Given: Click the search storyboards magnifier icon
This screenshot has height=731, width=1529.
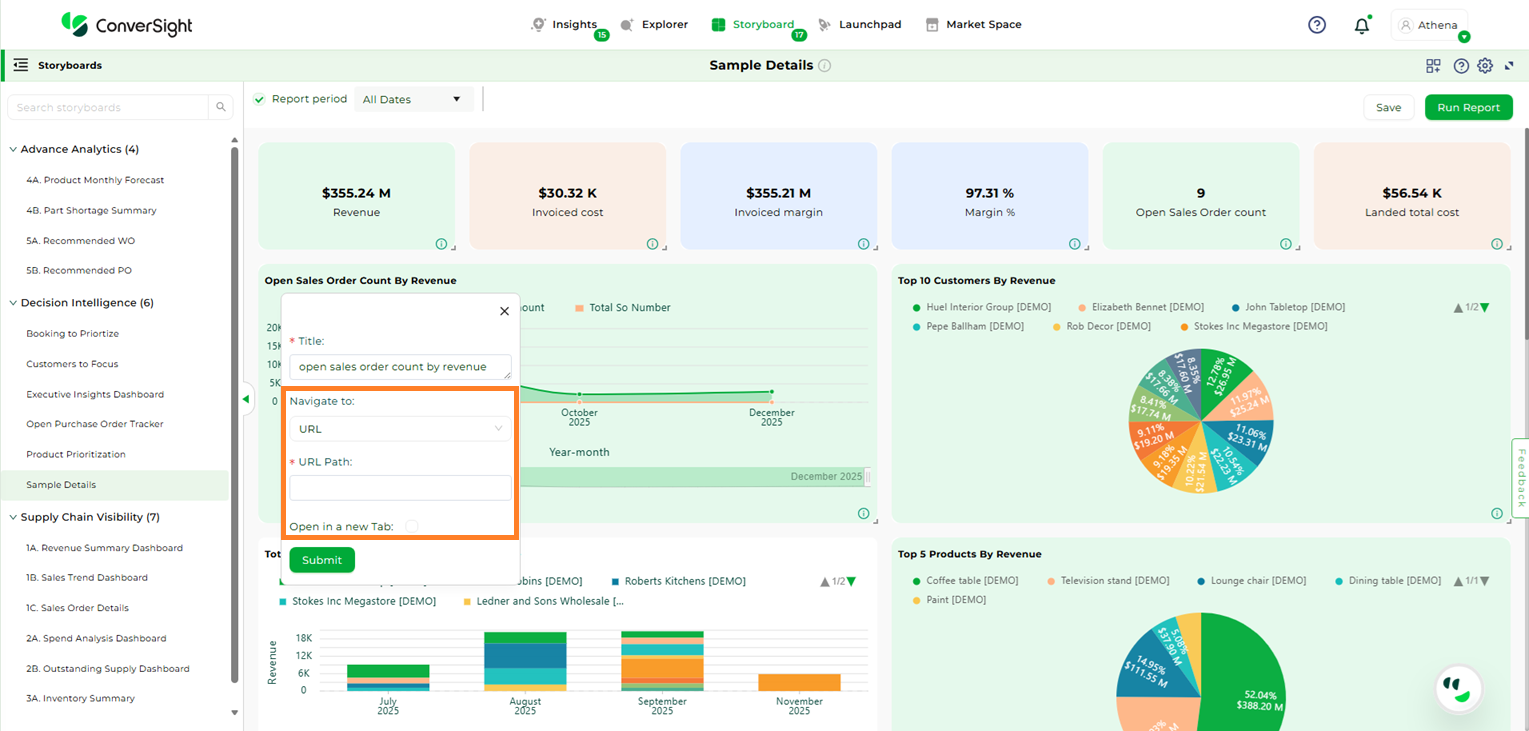Looking at the screenshot, I should click(x=221, y=108).
